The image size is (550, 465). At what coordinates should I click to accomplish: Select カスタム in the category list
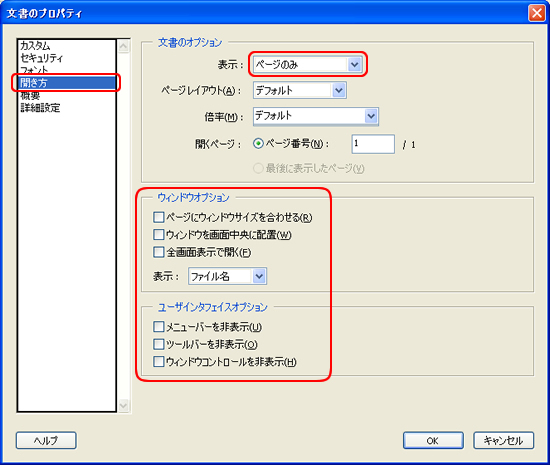[x=35, y=46]
